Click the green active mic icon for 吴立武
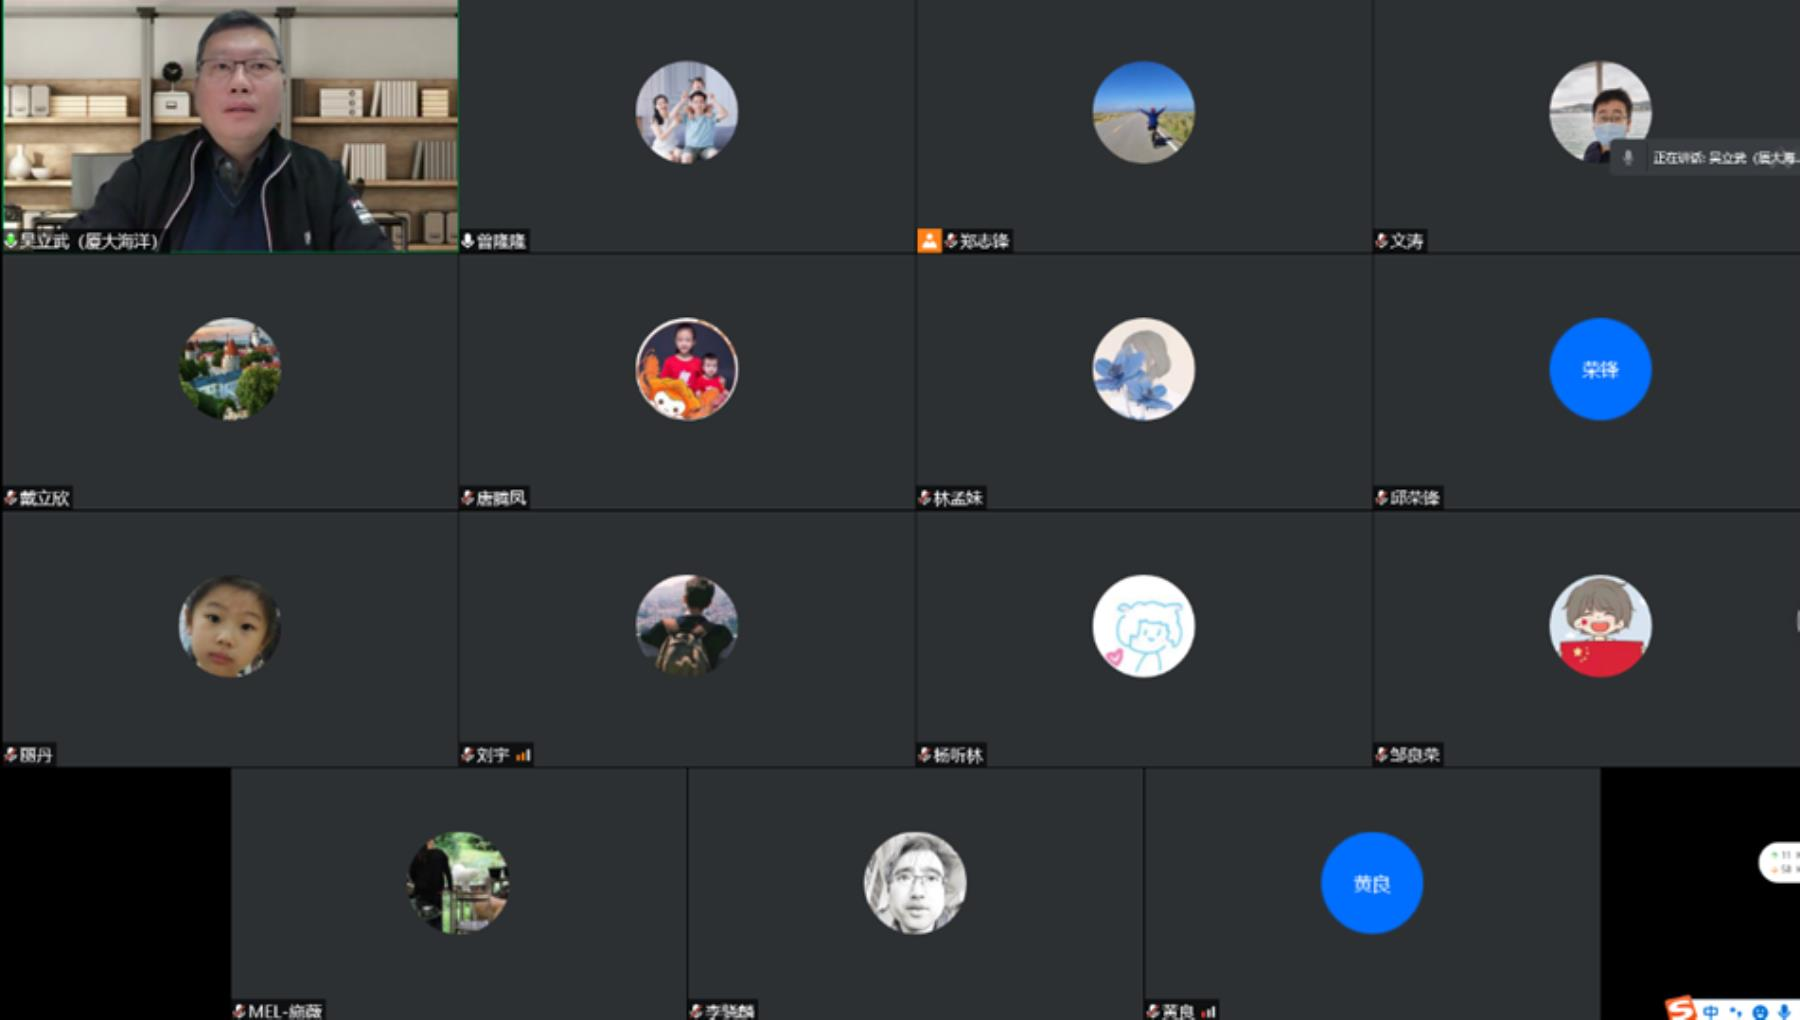 [x=11, y=241]
